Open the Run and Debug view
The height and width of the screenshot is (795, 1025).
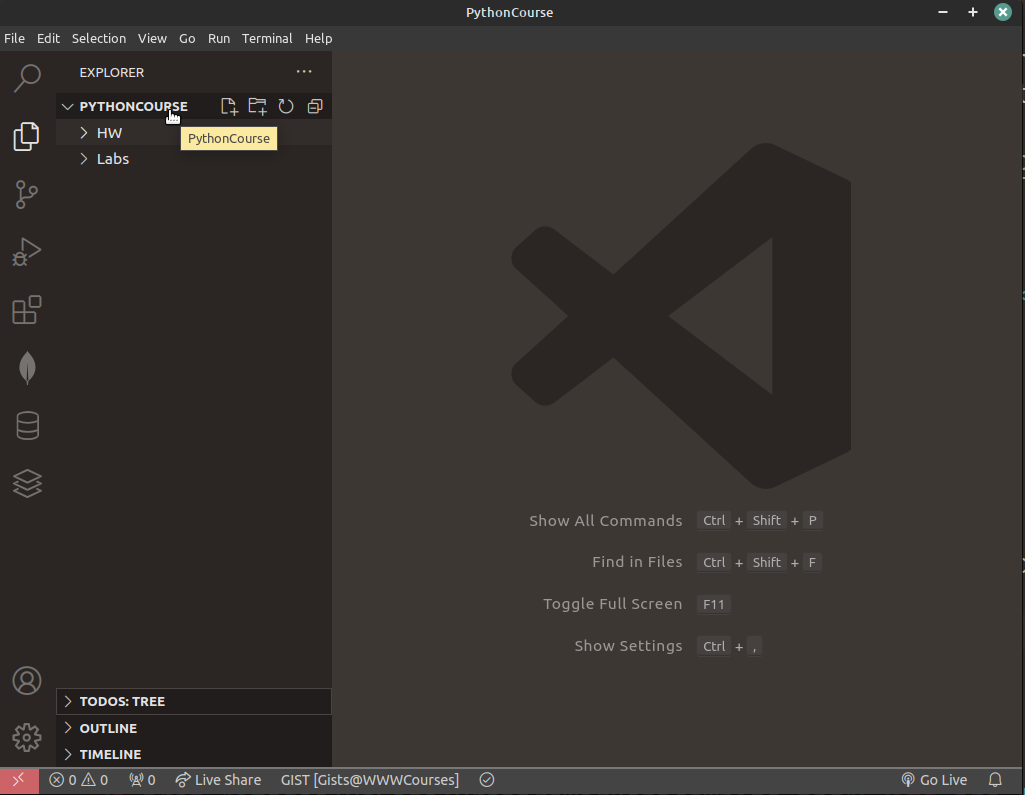(27, 252)
